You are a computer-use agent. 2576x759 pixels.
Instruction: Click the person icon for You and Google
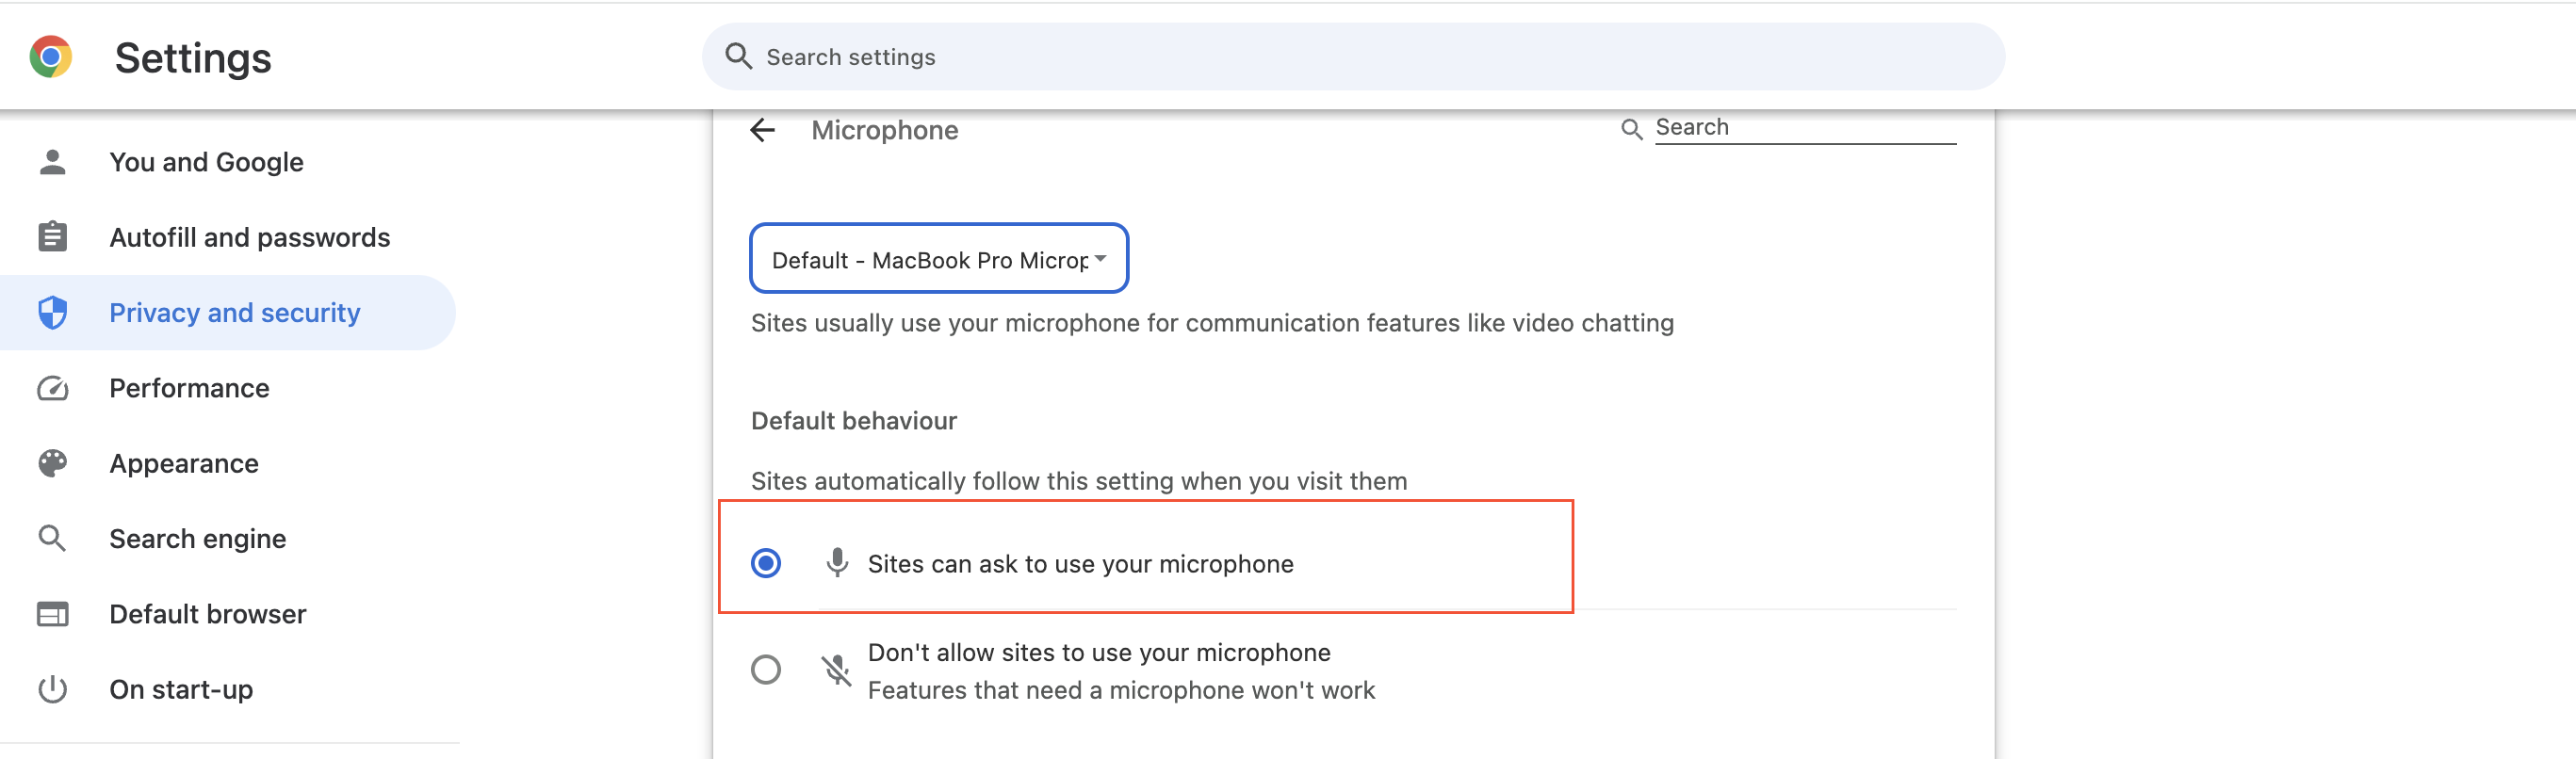(52, 162)
